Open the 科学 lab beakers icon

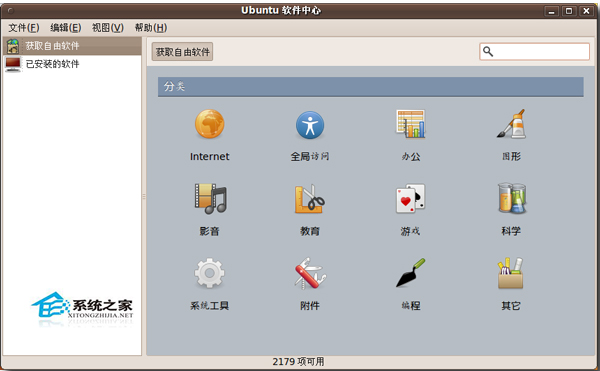[x=512, y=198]
